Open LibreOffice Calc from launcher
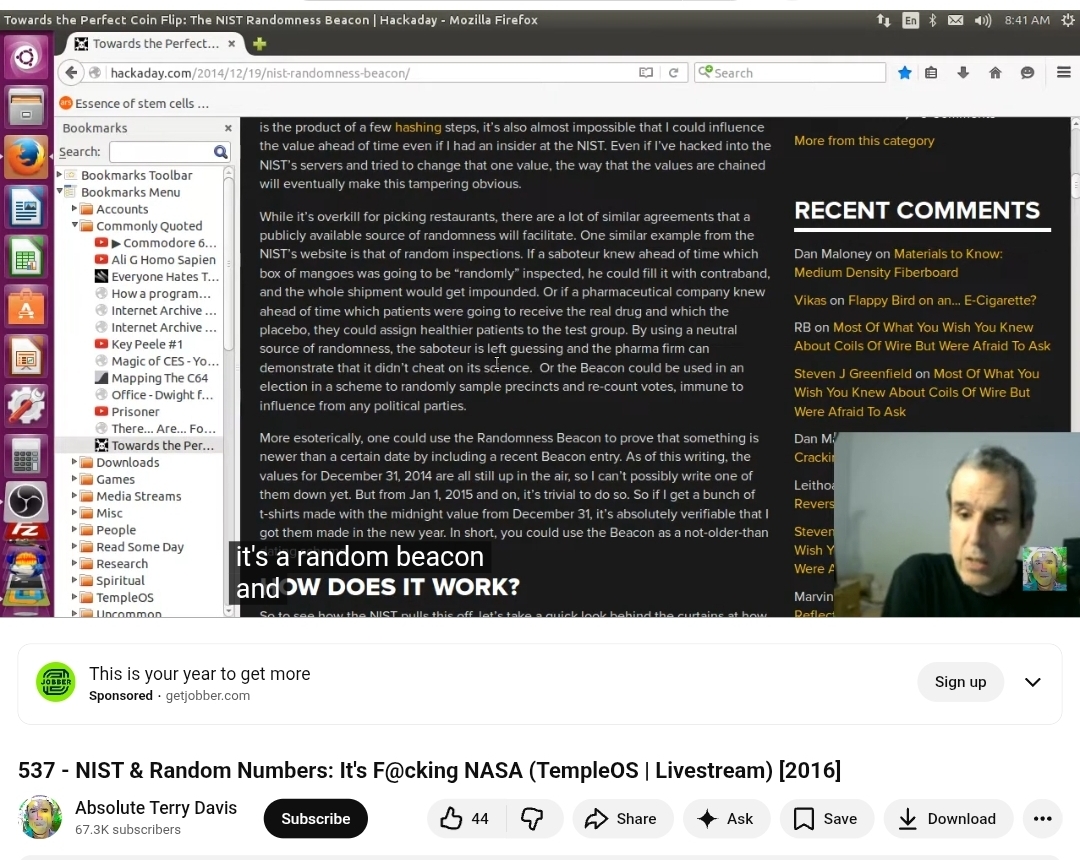1080x860 pixels. (x=26, y=257)
